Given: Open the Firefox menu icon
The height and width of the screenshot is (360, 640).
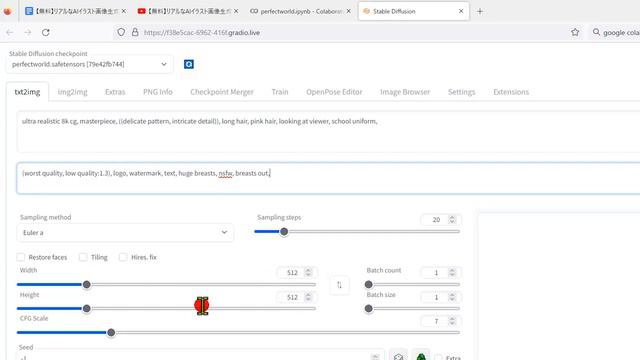Looking at the screenshot, I should tap(7, 11).
